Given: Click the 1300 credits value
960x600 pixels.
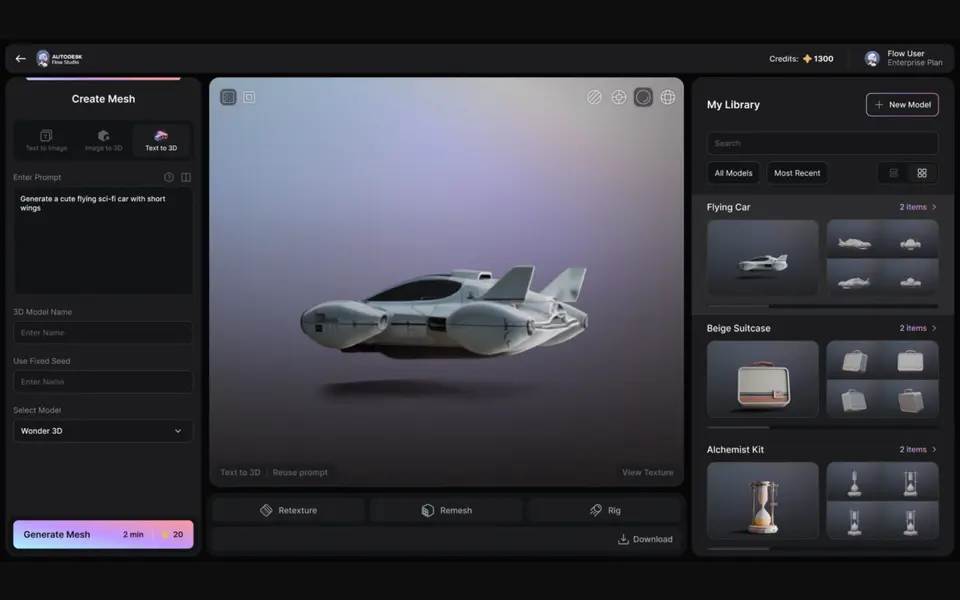Looking at the screenshot, I should pyautogui.click(x=823, y=59).
